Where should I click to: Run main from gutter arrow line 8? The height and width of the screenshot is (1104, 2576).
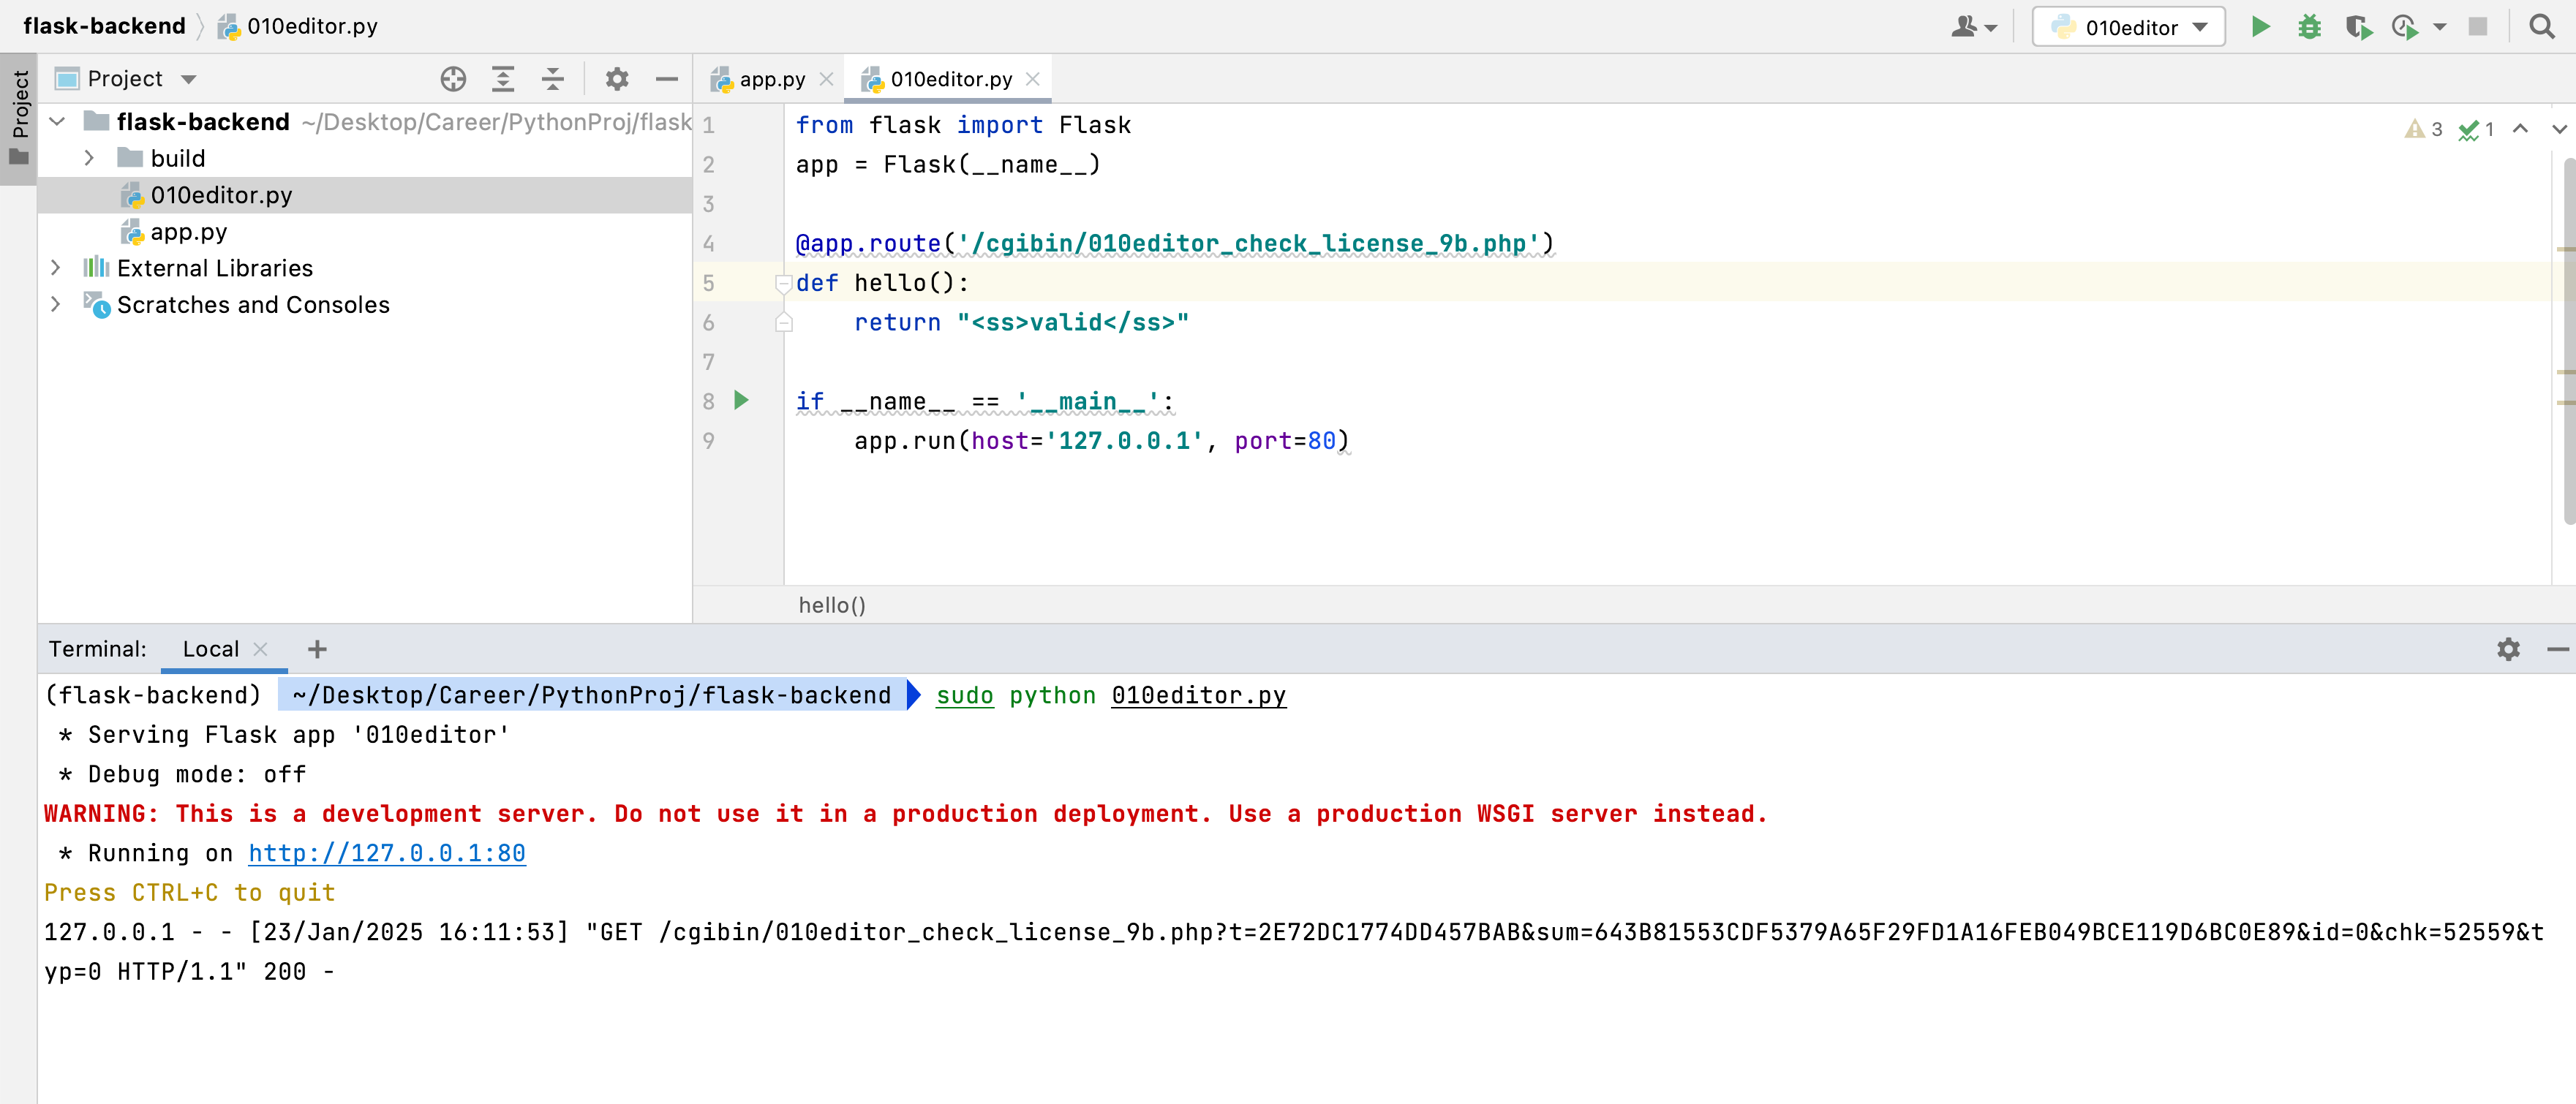tap(741, 401)
